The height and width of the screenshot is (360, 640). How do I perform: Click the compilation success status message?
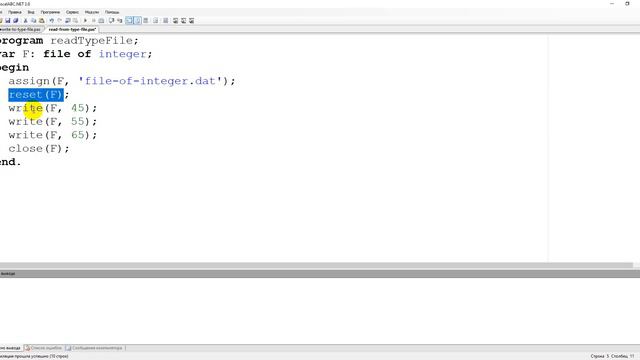34,356
